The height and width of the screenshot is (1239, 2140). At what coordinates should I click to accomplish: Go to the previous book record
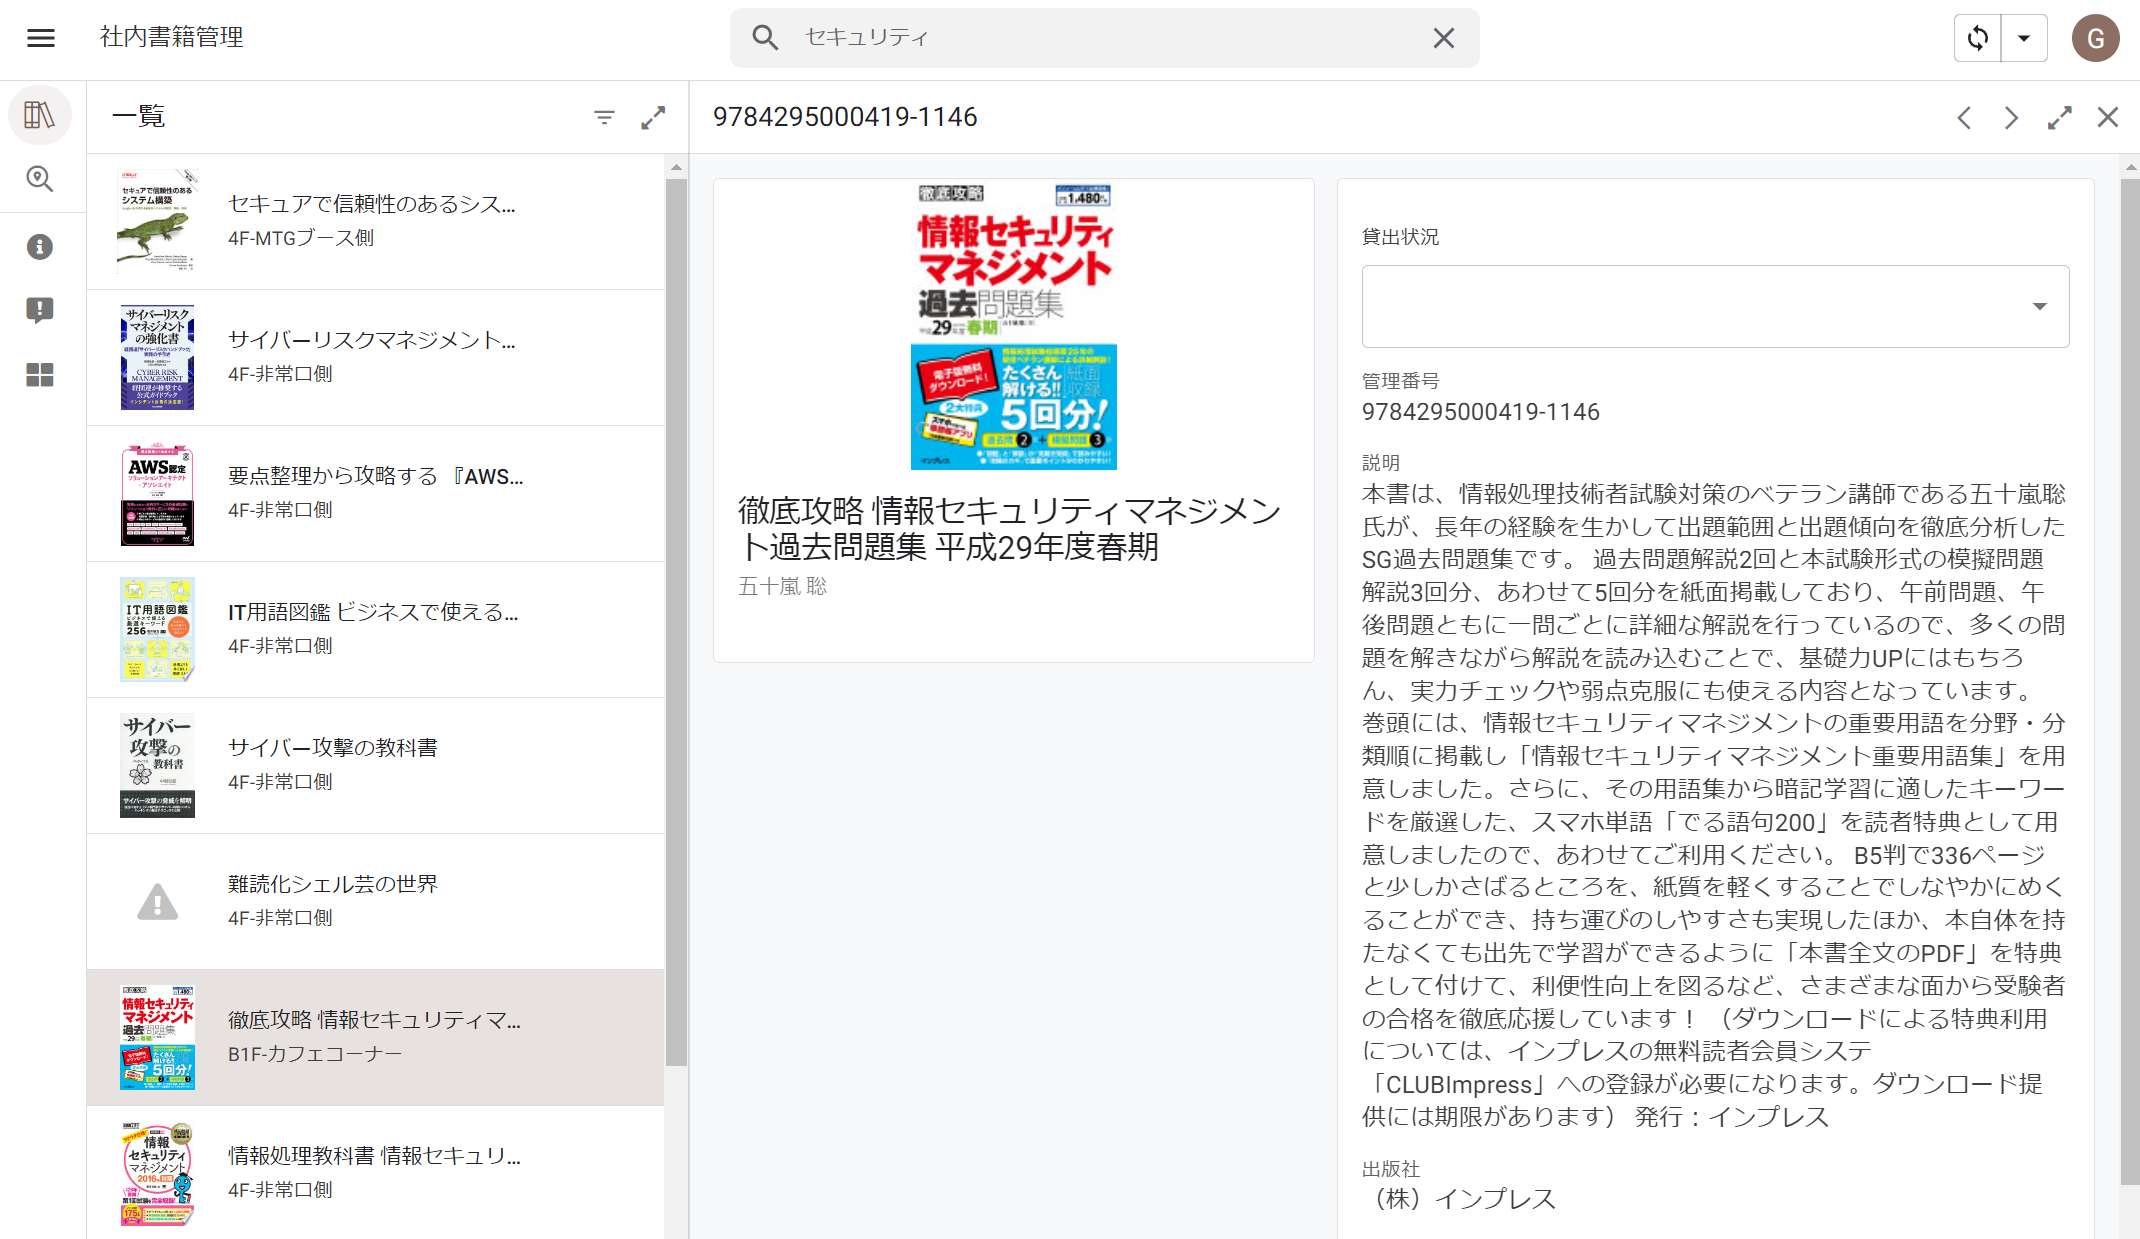1964,118
